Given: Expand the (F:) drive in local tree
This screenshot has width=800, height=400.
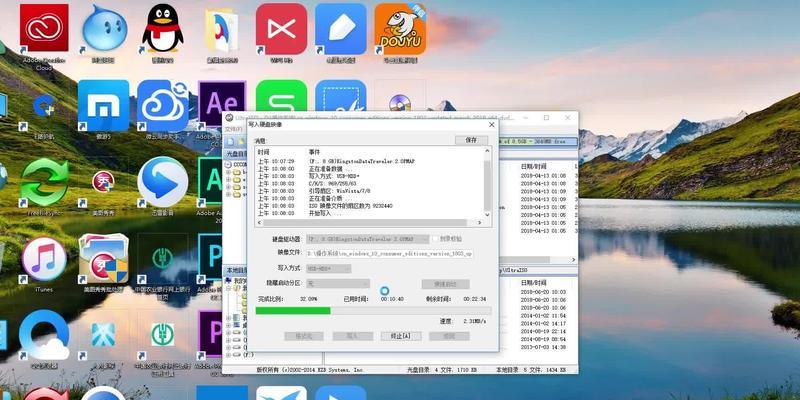Looking at the screenshot, I should point(229,354).
